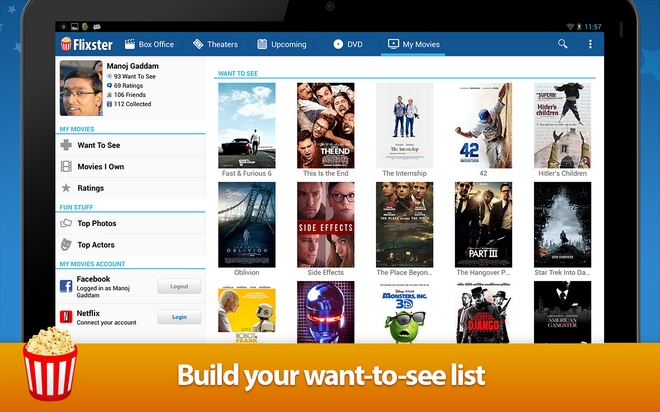Choose the Hitler's Children poster
The width and height of the screenshot is (660, 412).
561,125
